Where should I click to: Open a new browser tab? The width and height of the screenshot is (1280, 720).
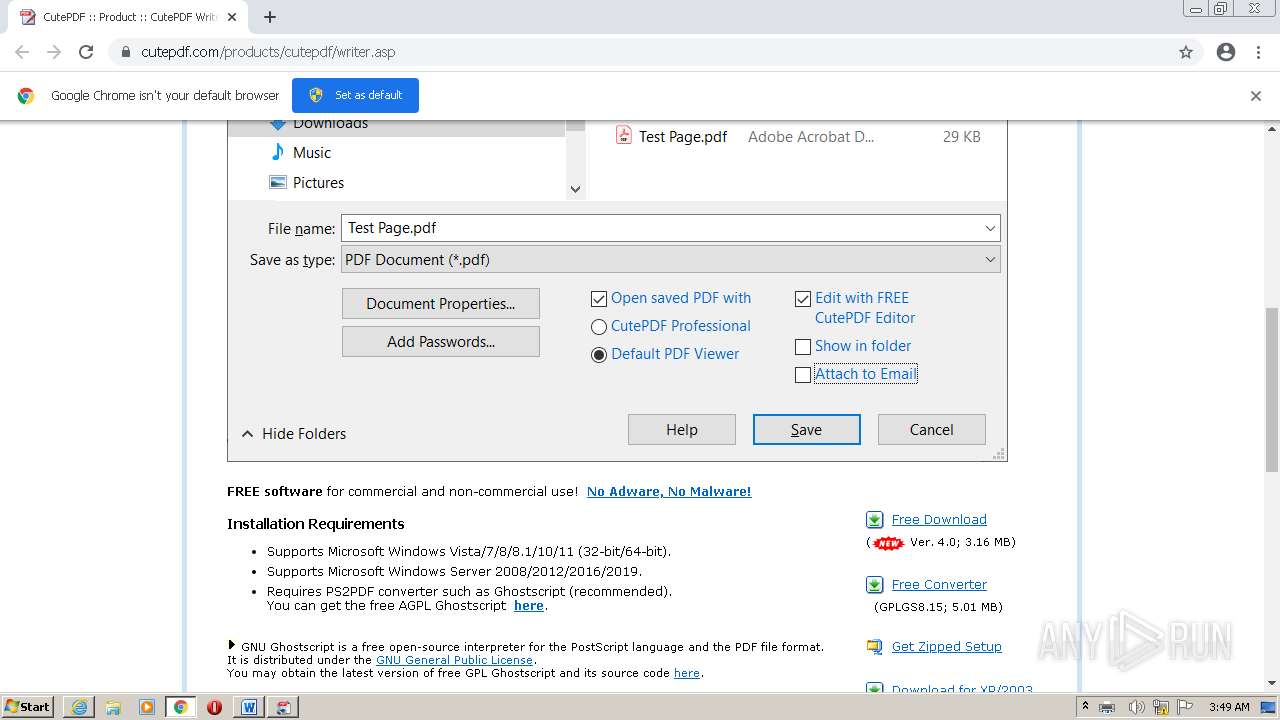pos(270,17)
